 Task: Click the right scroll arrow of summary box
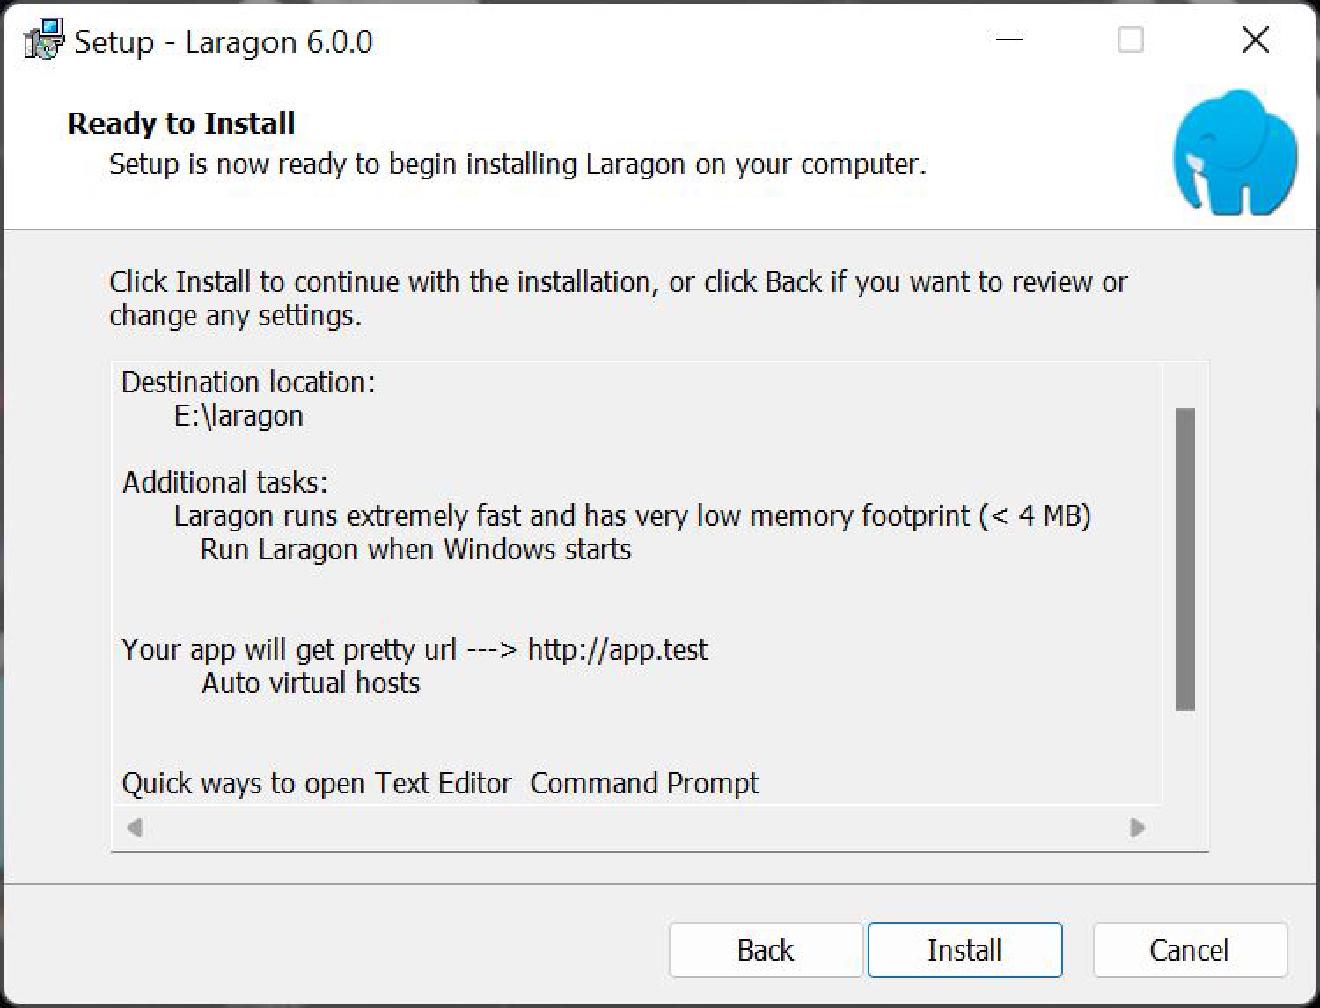1138,829
